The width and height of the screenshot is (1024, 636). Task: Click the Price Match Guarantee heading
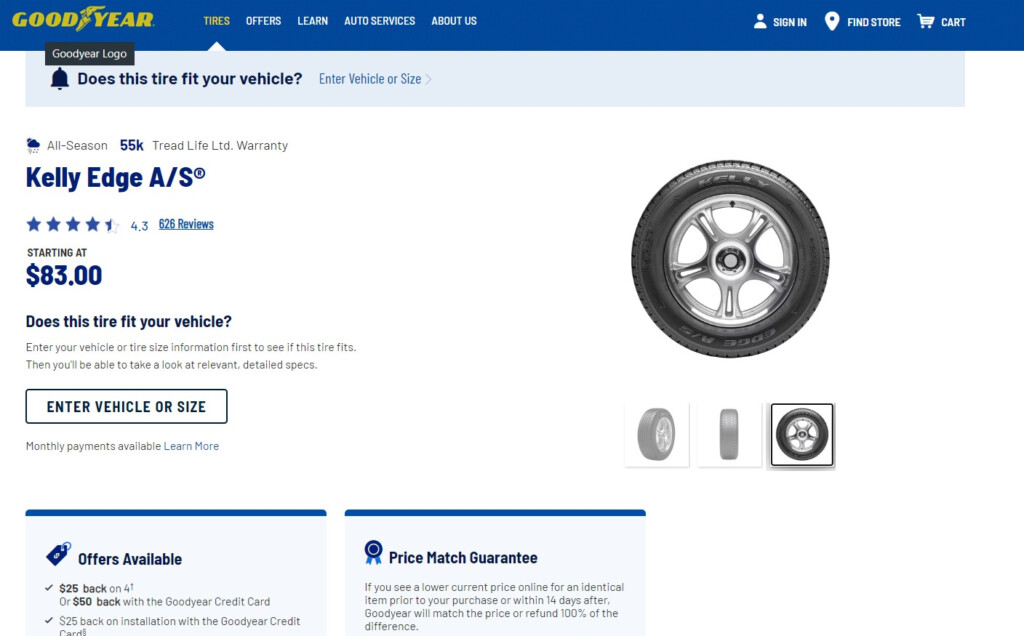[x=463, y=558]
